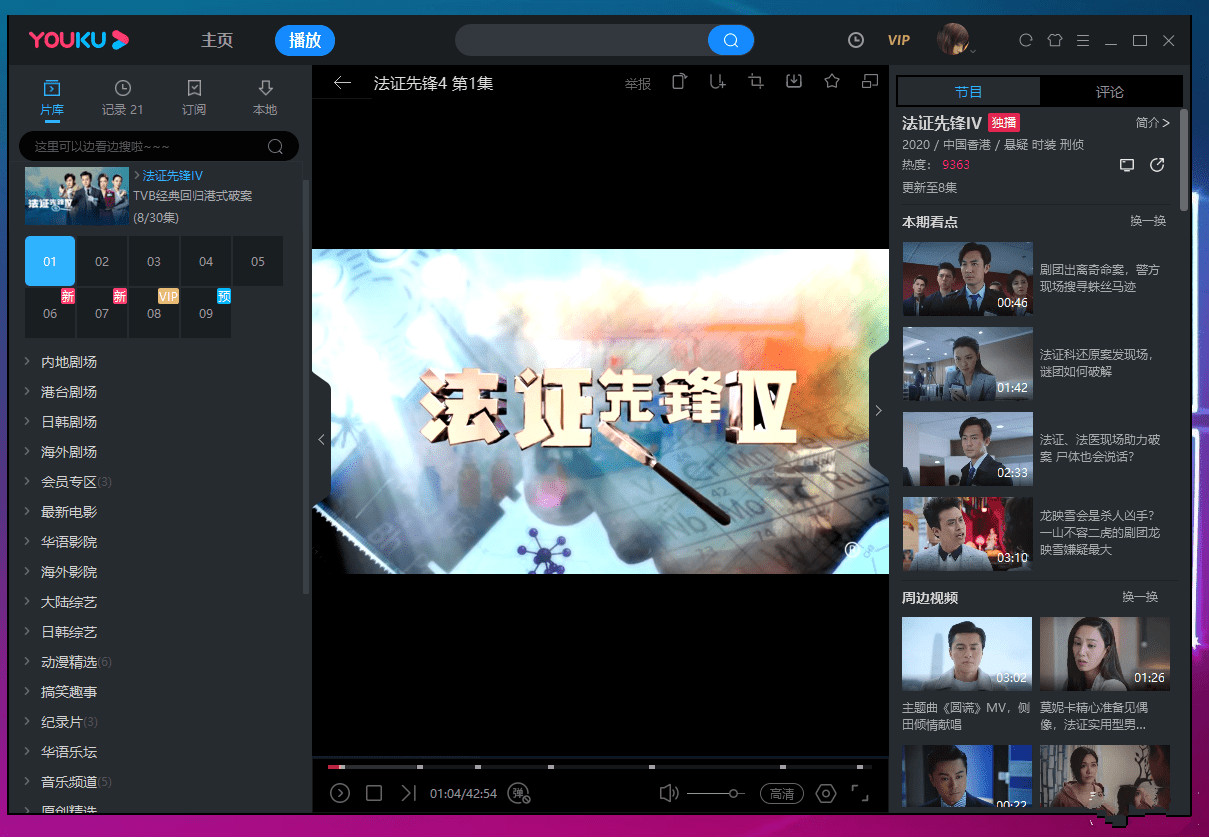Screen dimensions: 1209x837
Task: Click the 举报 report link
Action: [638, 84]
